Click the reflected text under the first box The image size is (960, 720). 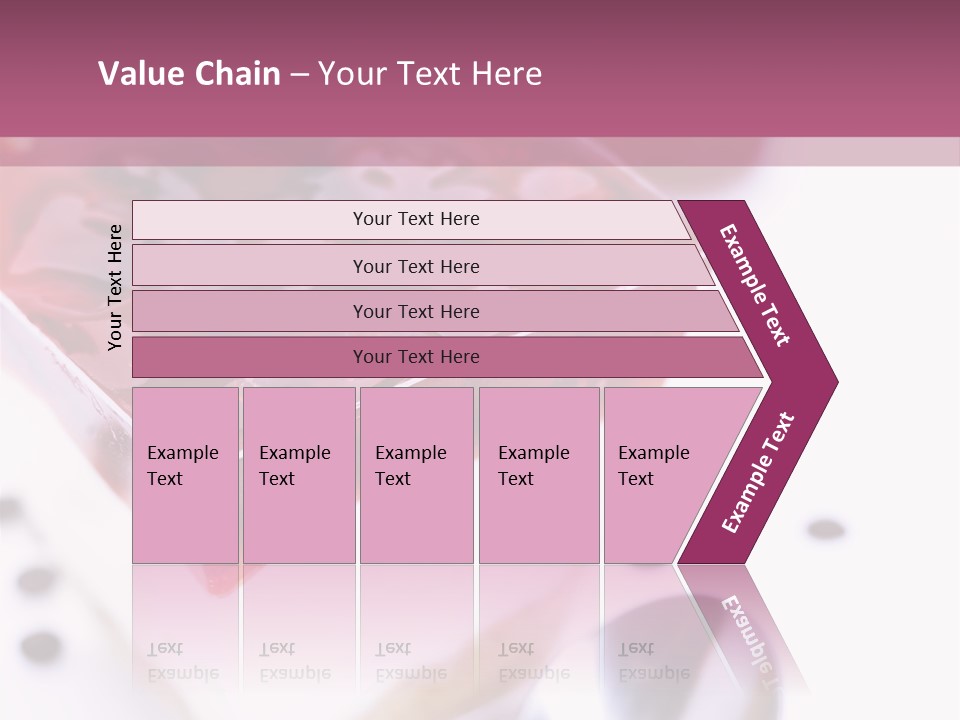[x=183, y=661]
